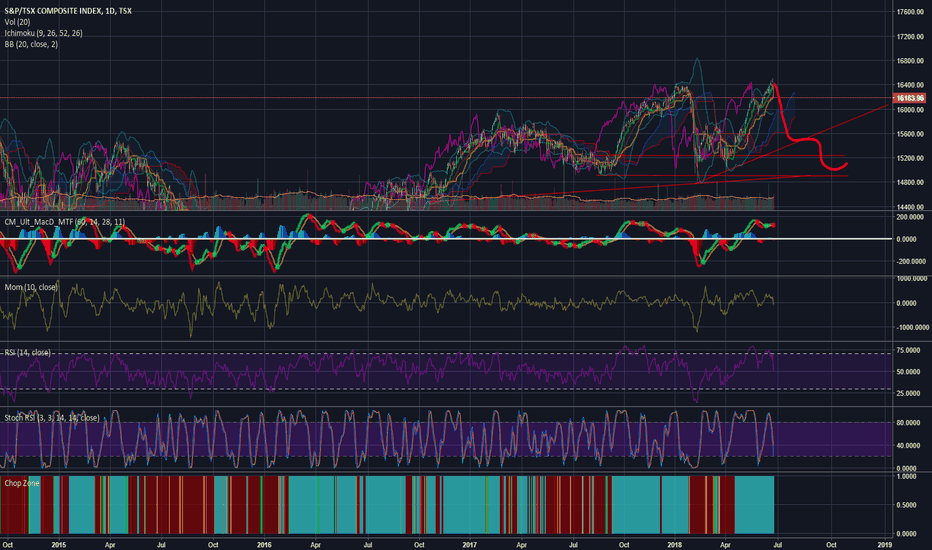Click the 15200.00 price axis label
The height and width of the screenshot is (550, 932).
click(x=911, y=159)
